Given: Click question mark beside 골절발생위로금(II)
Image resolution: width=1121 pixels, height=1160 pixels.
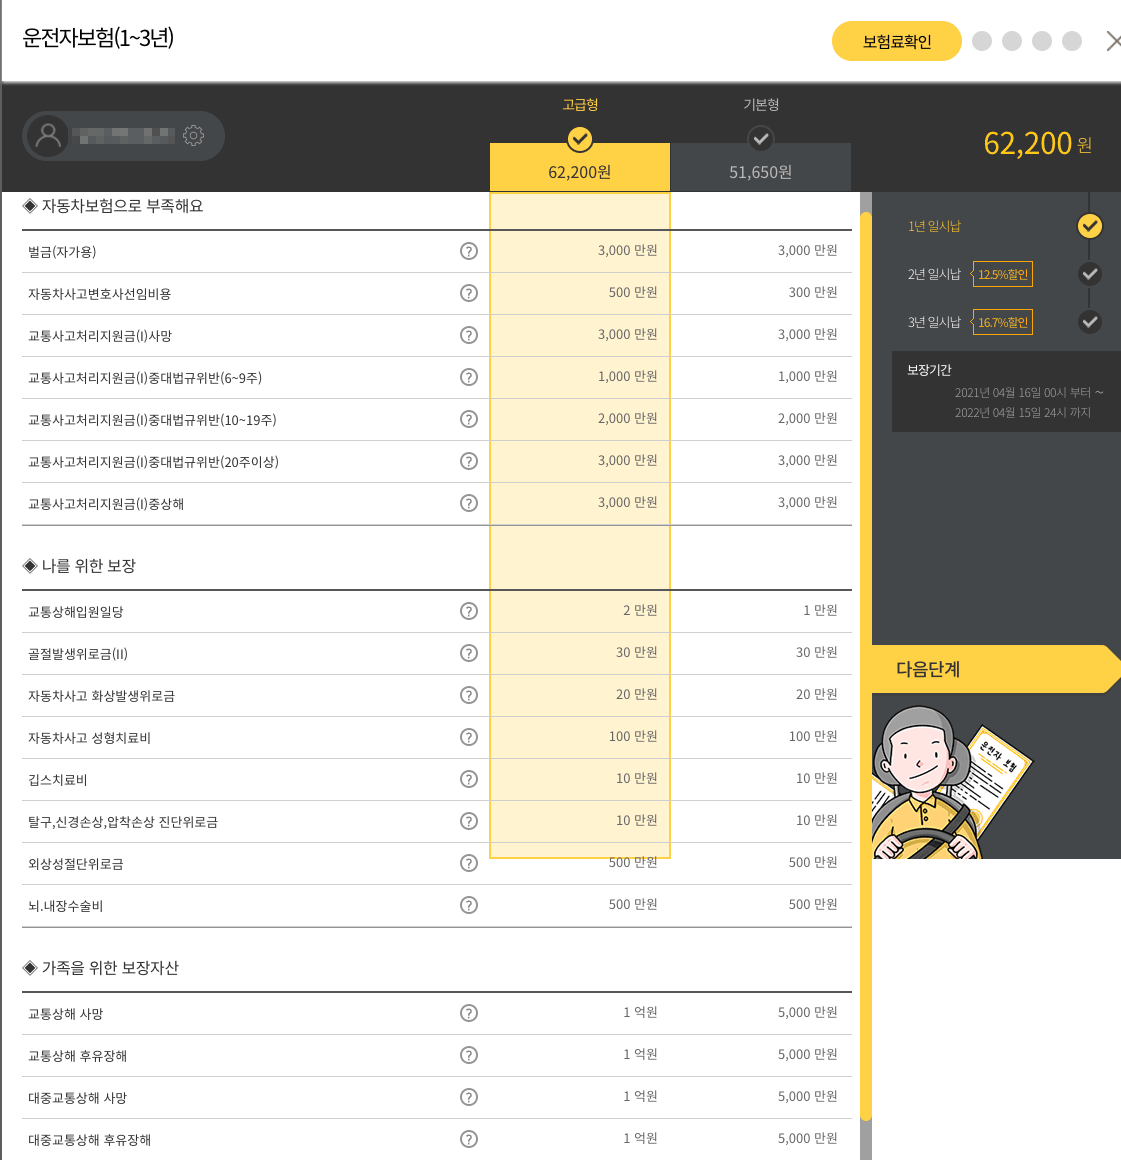Looking at the screenshot, I should click(x=468, y=653).
